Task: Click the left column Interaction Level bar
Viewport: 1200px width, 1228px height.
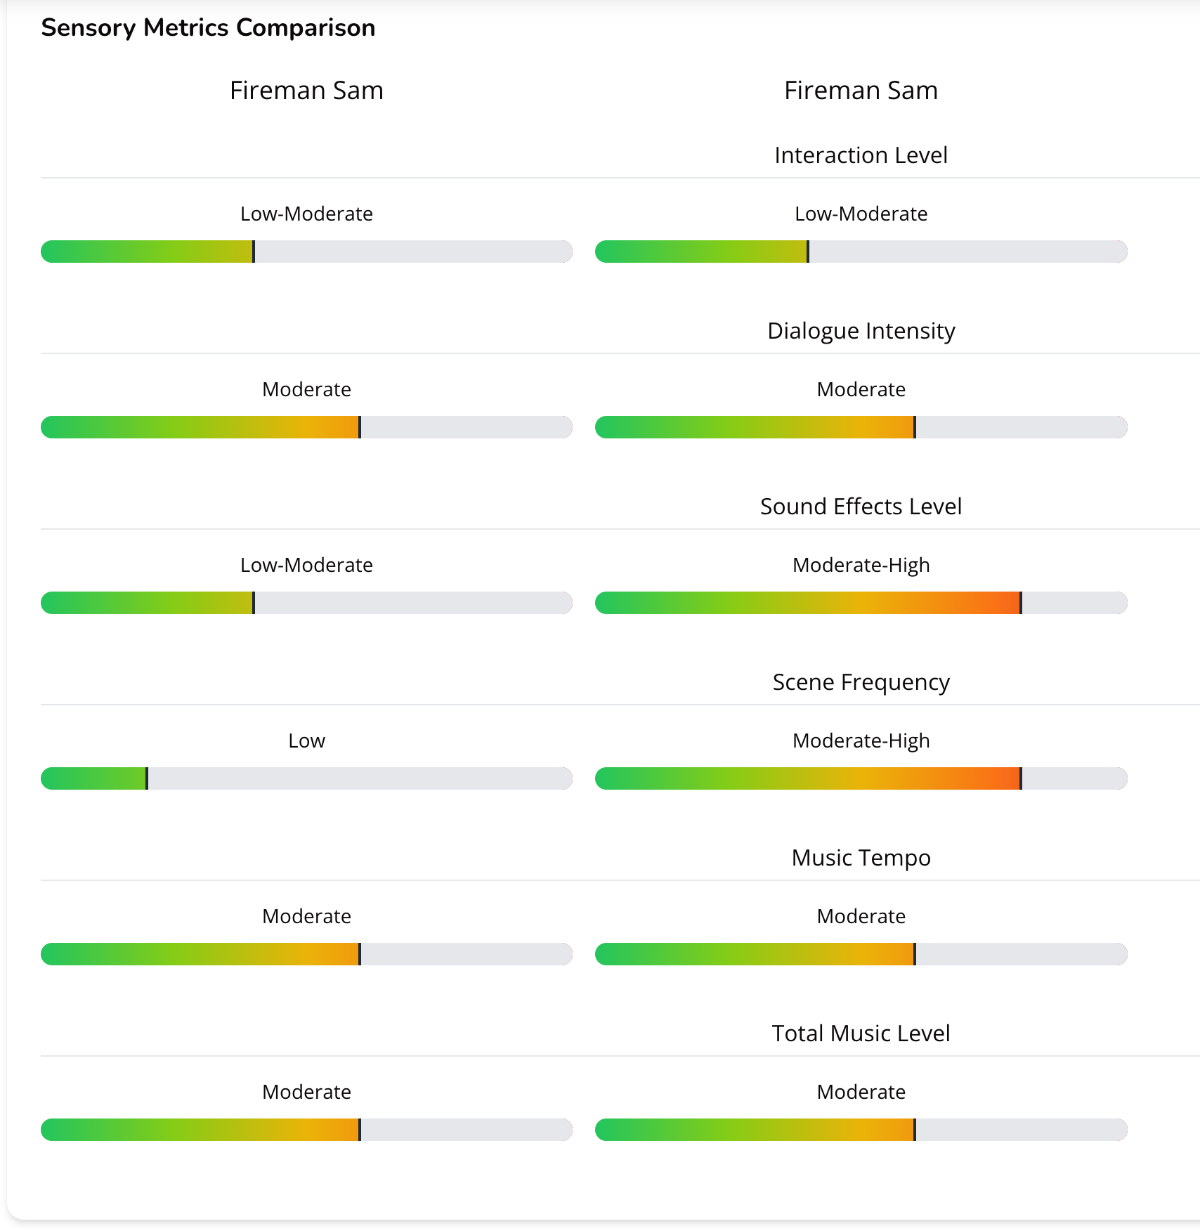Action: [306, 252]
